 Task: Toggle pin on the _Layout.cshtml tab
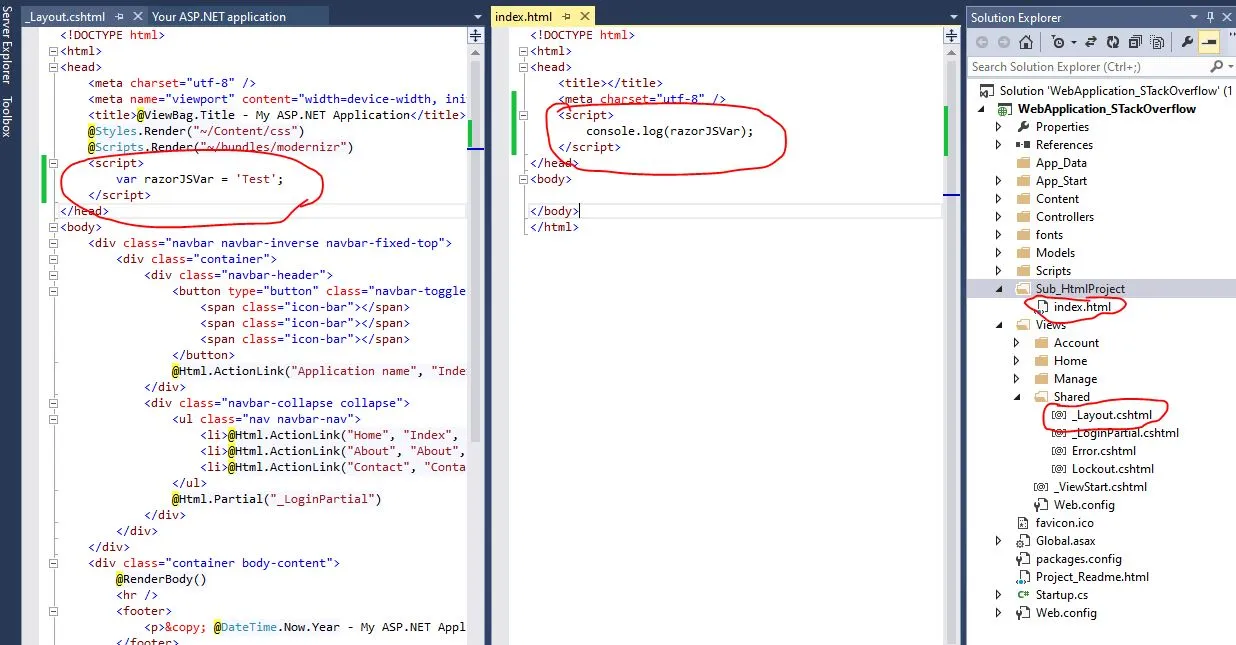tap(118, 17)
